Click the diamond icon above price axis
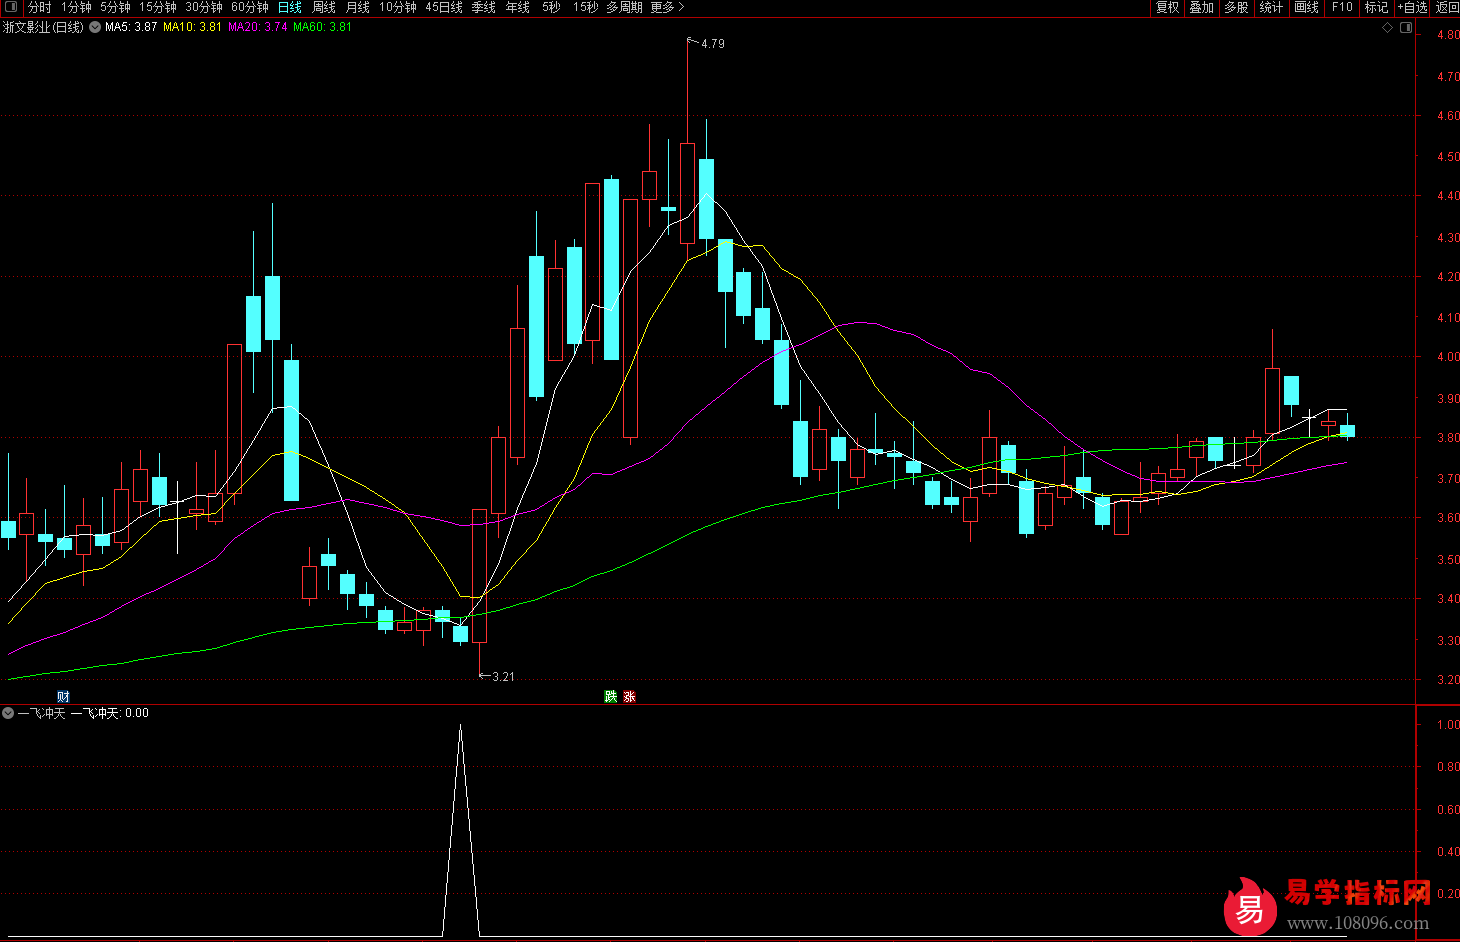1460x942 pixels. pos(1387,28)
